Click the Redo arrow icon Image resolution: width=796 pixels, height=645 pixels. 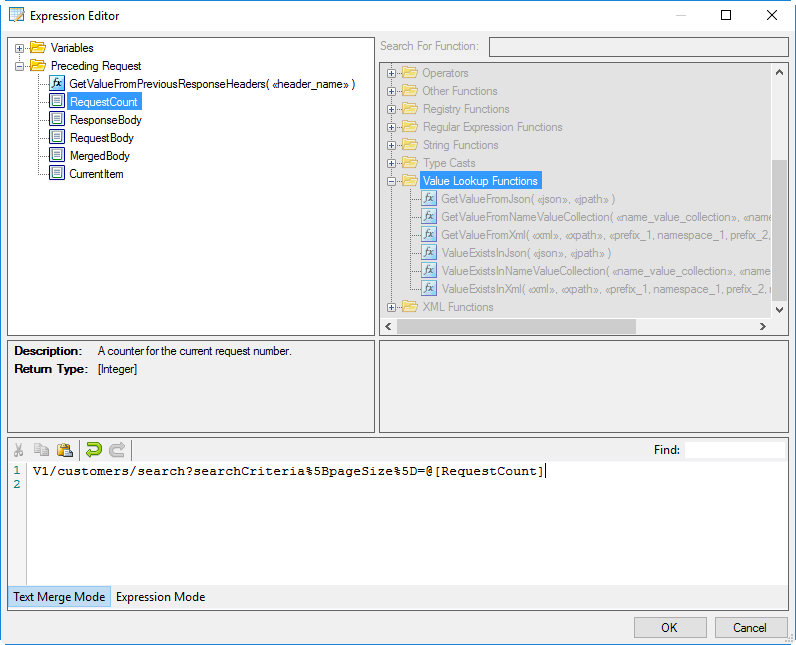[x=117, y=450]
